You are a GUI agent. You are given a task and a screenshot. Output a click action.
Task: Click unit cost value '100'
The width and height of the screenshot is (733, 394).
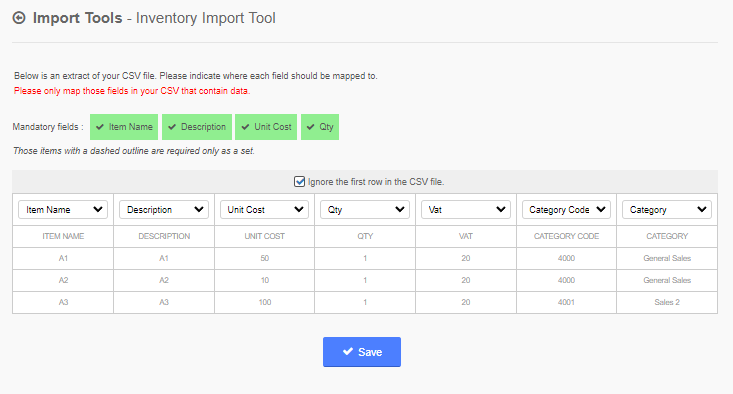[x=265, y=302]
